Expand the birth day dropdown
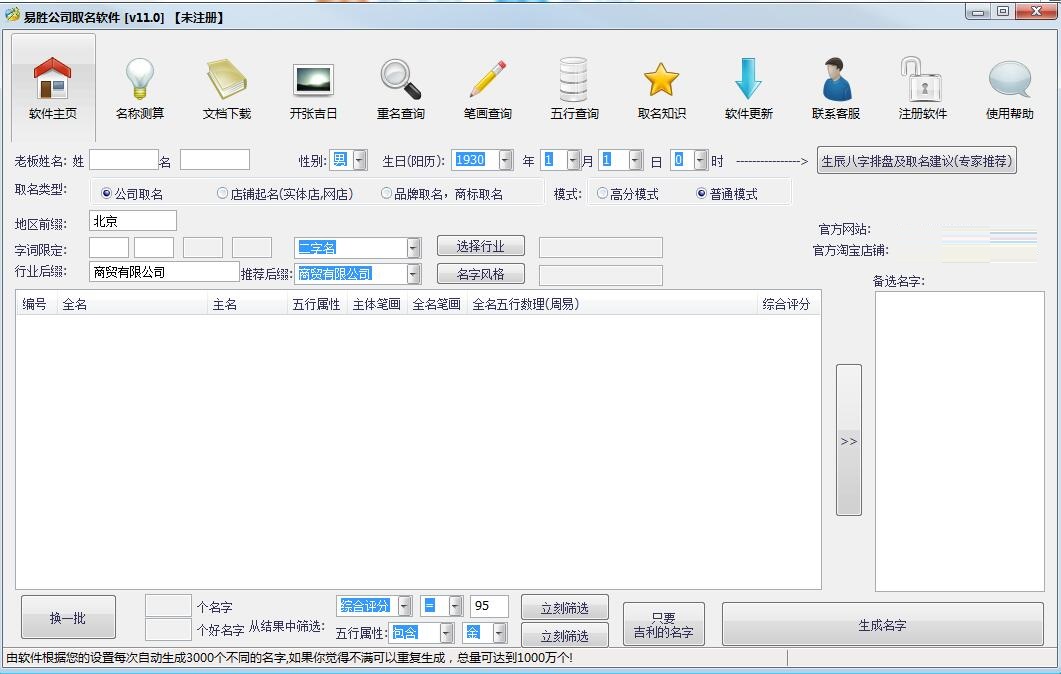Viewport: 1061px width, 674px height. (635, 160)
